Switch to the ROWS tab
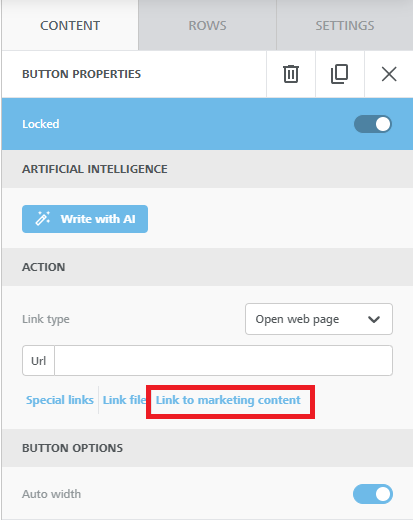Viewport: 413px width, 520px height. pos(207,25)
